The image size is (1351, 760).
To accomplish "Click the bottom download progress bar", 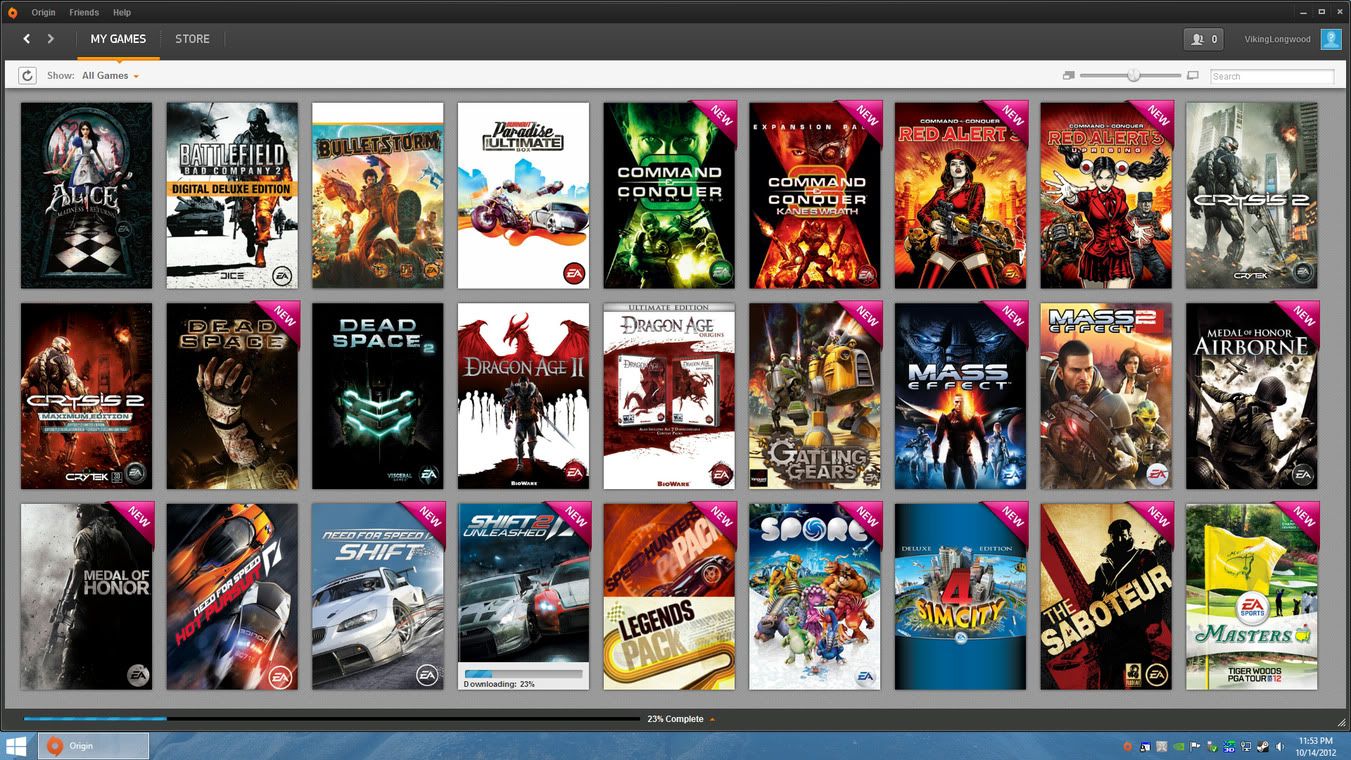I will click(332, 719).
